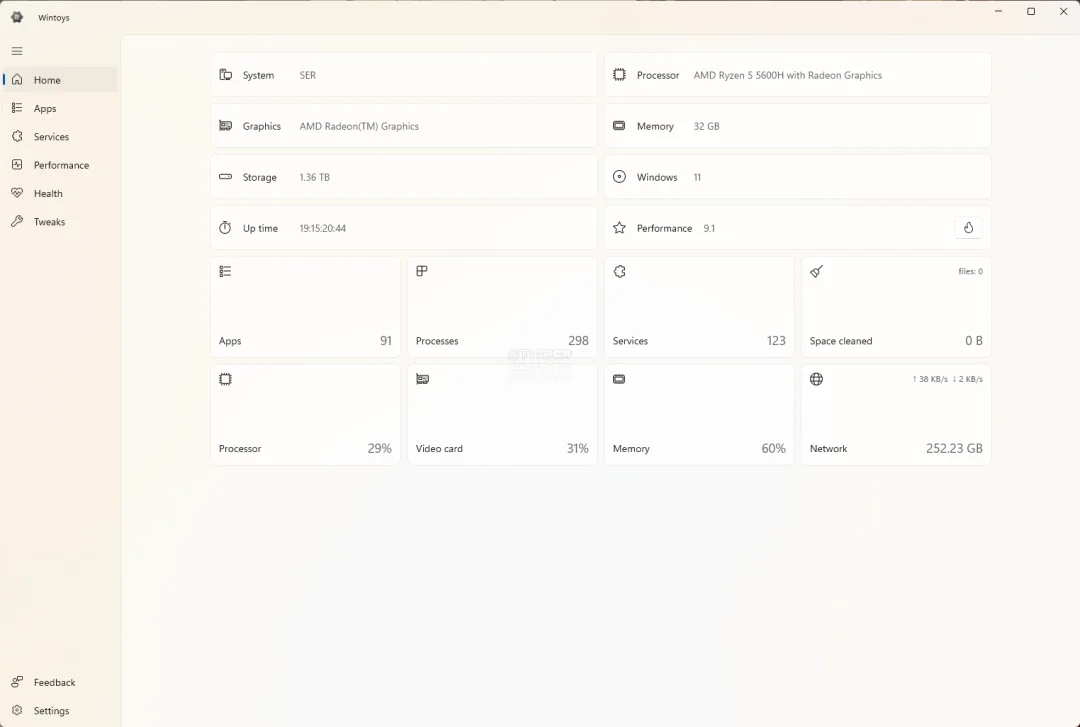
Task: Minimize the Wintoys window
Action: coord(998,12)
